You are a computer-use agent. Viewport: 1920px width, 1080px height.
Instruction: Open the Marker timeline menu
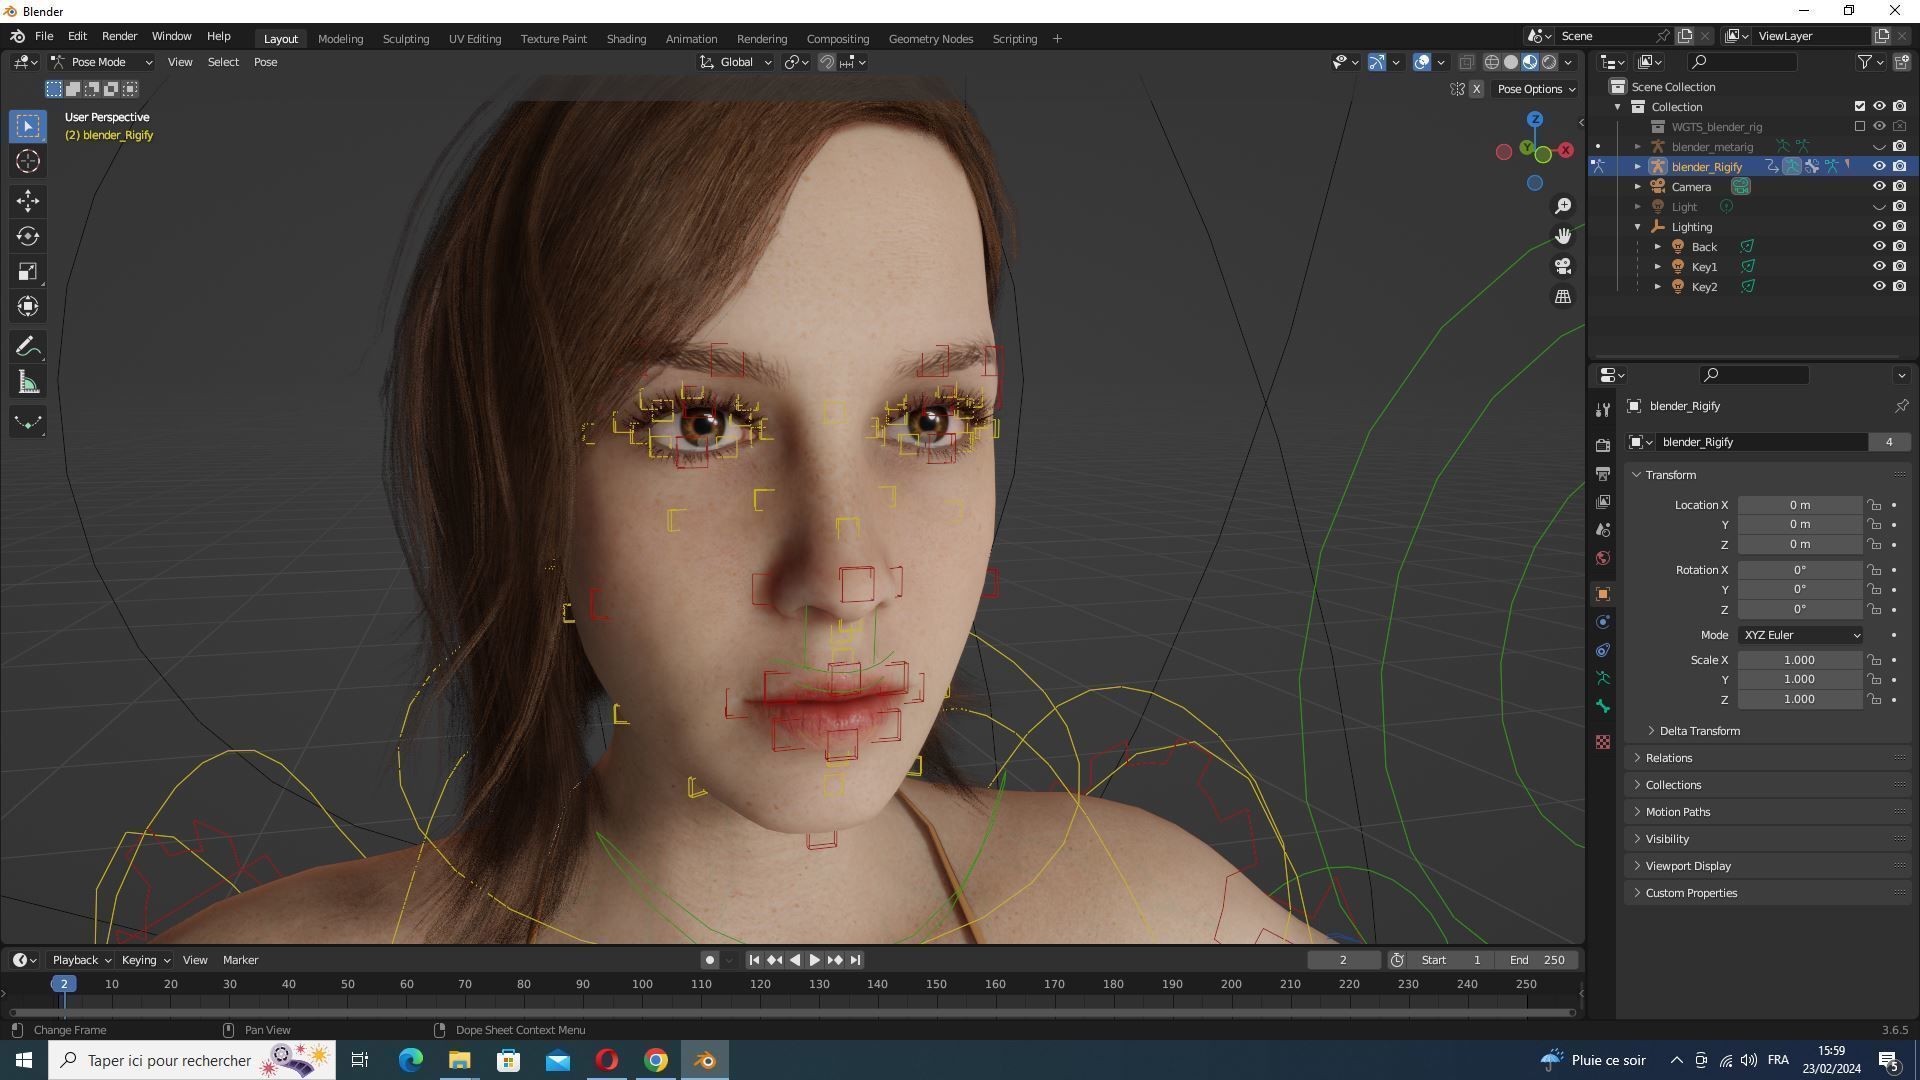[240, 960]
